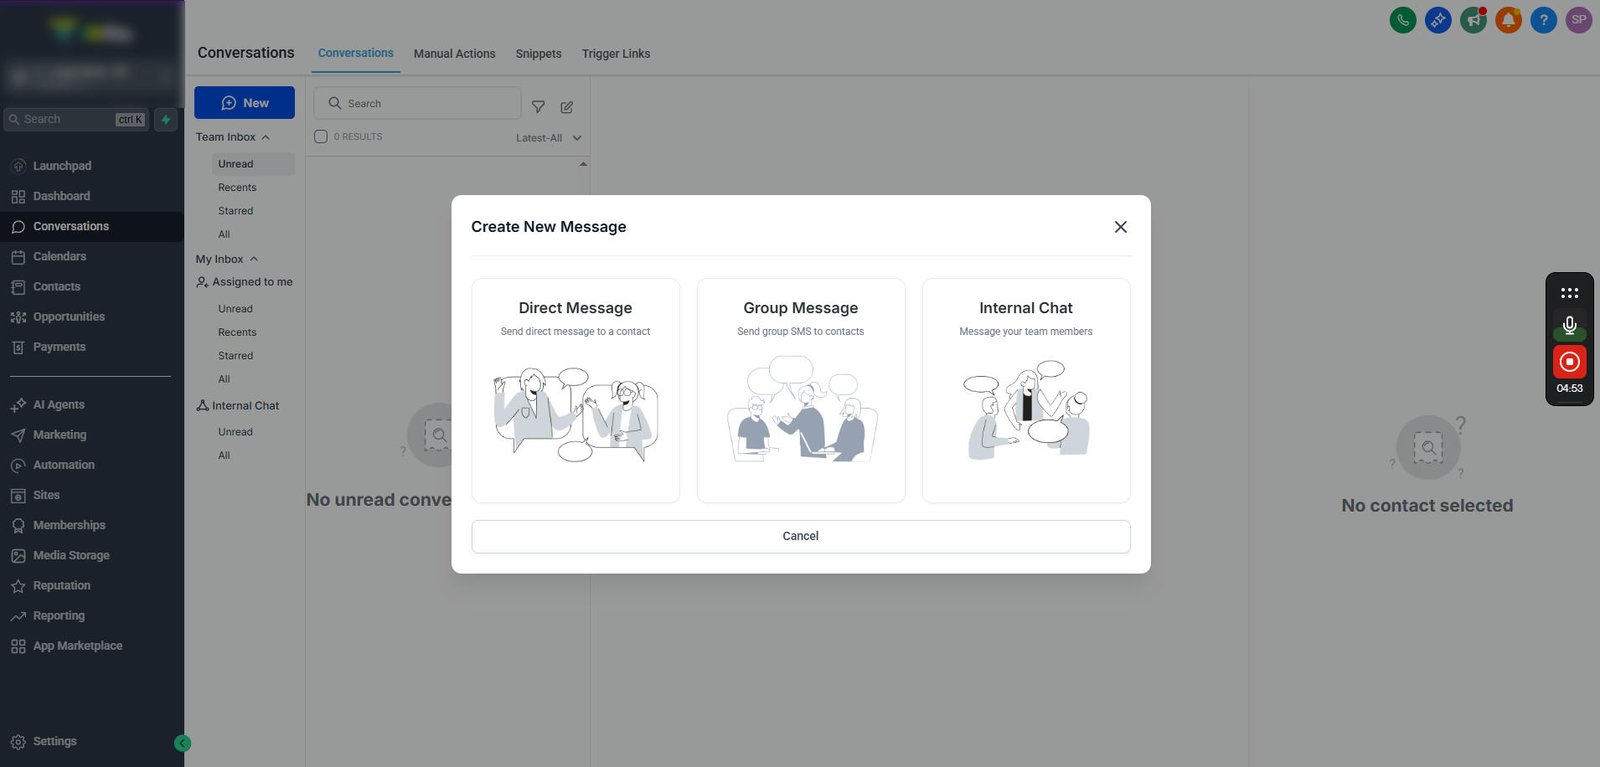The width and height of the screenshot is (1600, 767).
Task: Click the filter funnel icon beside Search
Action: (x=538, y=107)
